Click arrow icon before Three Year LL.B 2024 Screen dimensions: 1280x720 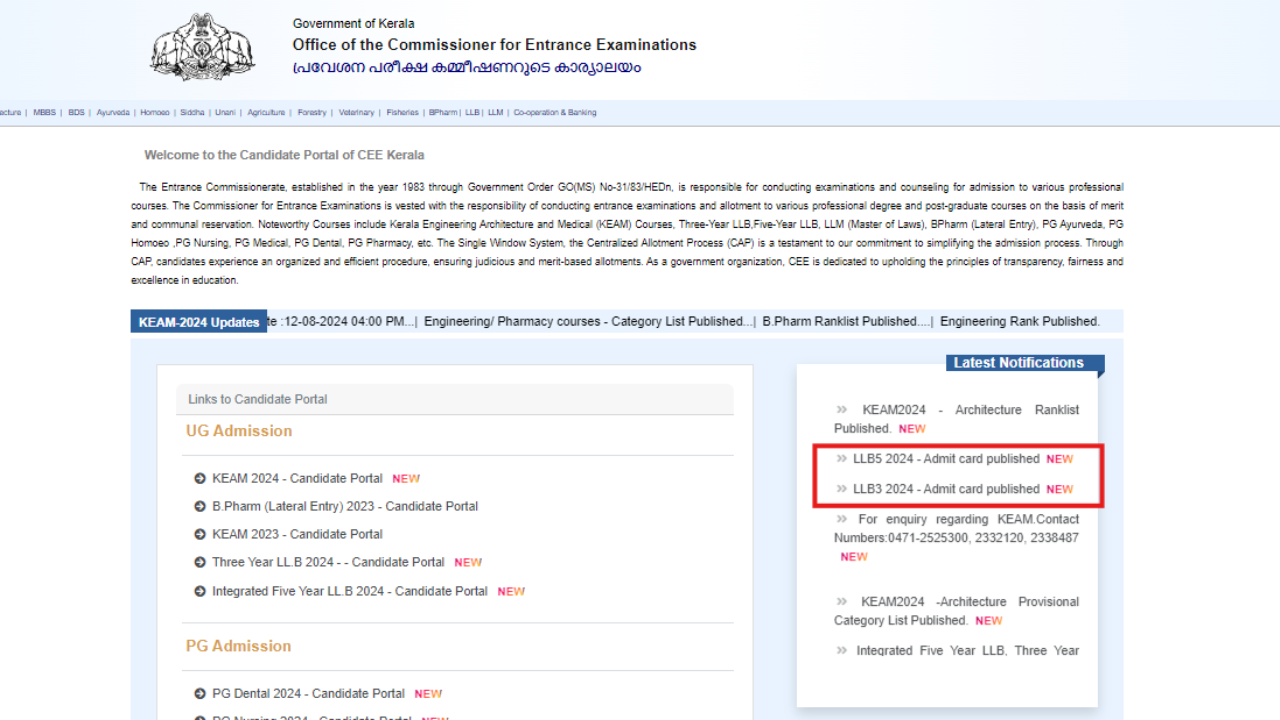coord(200,563)
